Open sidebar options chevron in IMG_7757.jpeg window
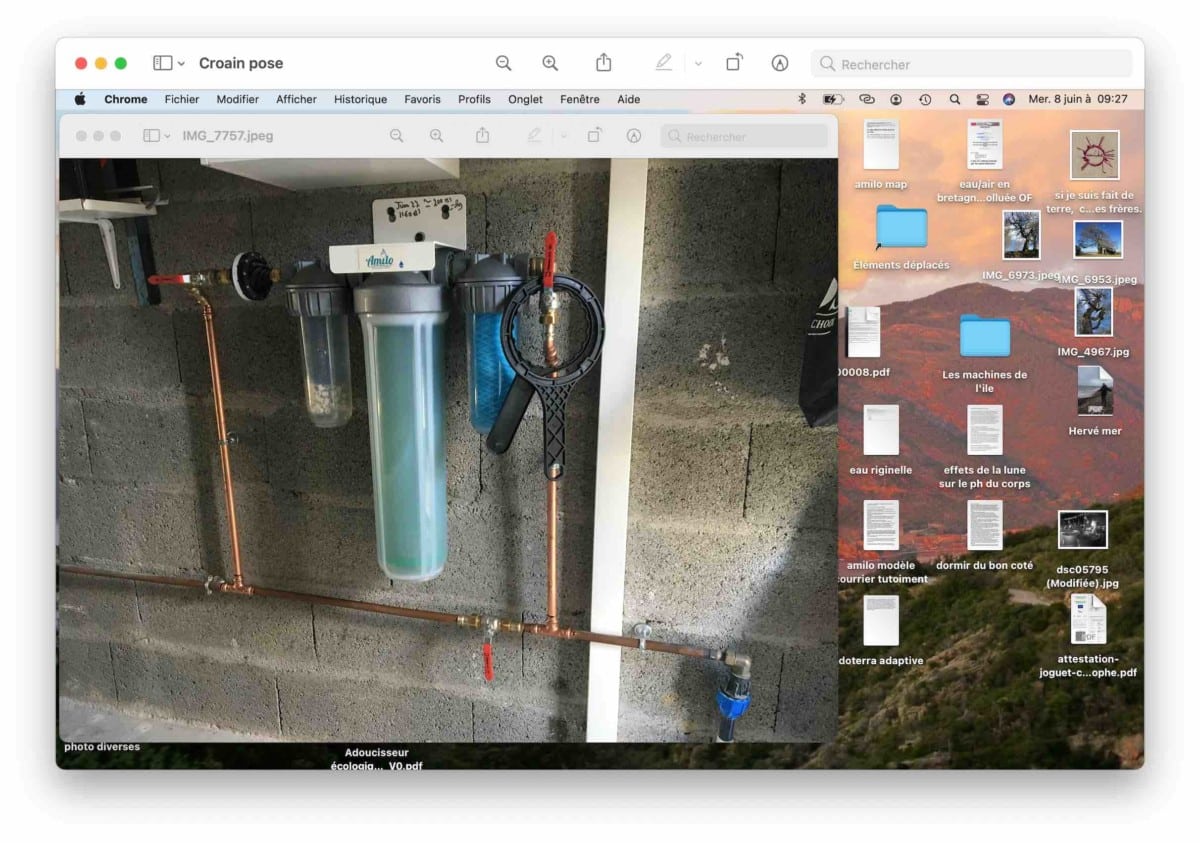The width and height of the screenshot is (1200, 843). tap(167, 136)
